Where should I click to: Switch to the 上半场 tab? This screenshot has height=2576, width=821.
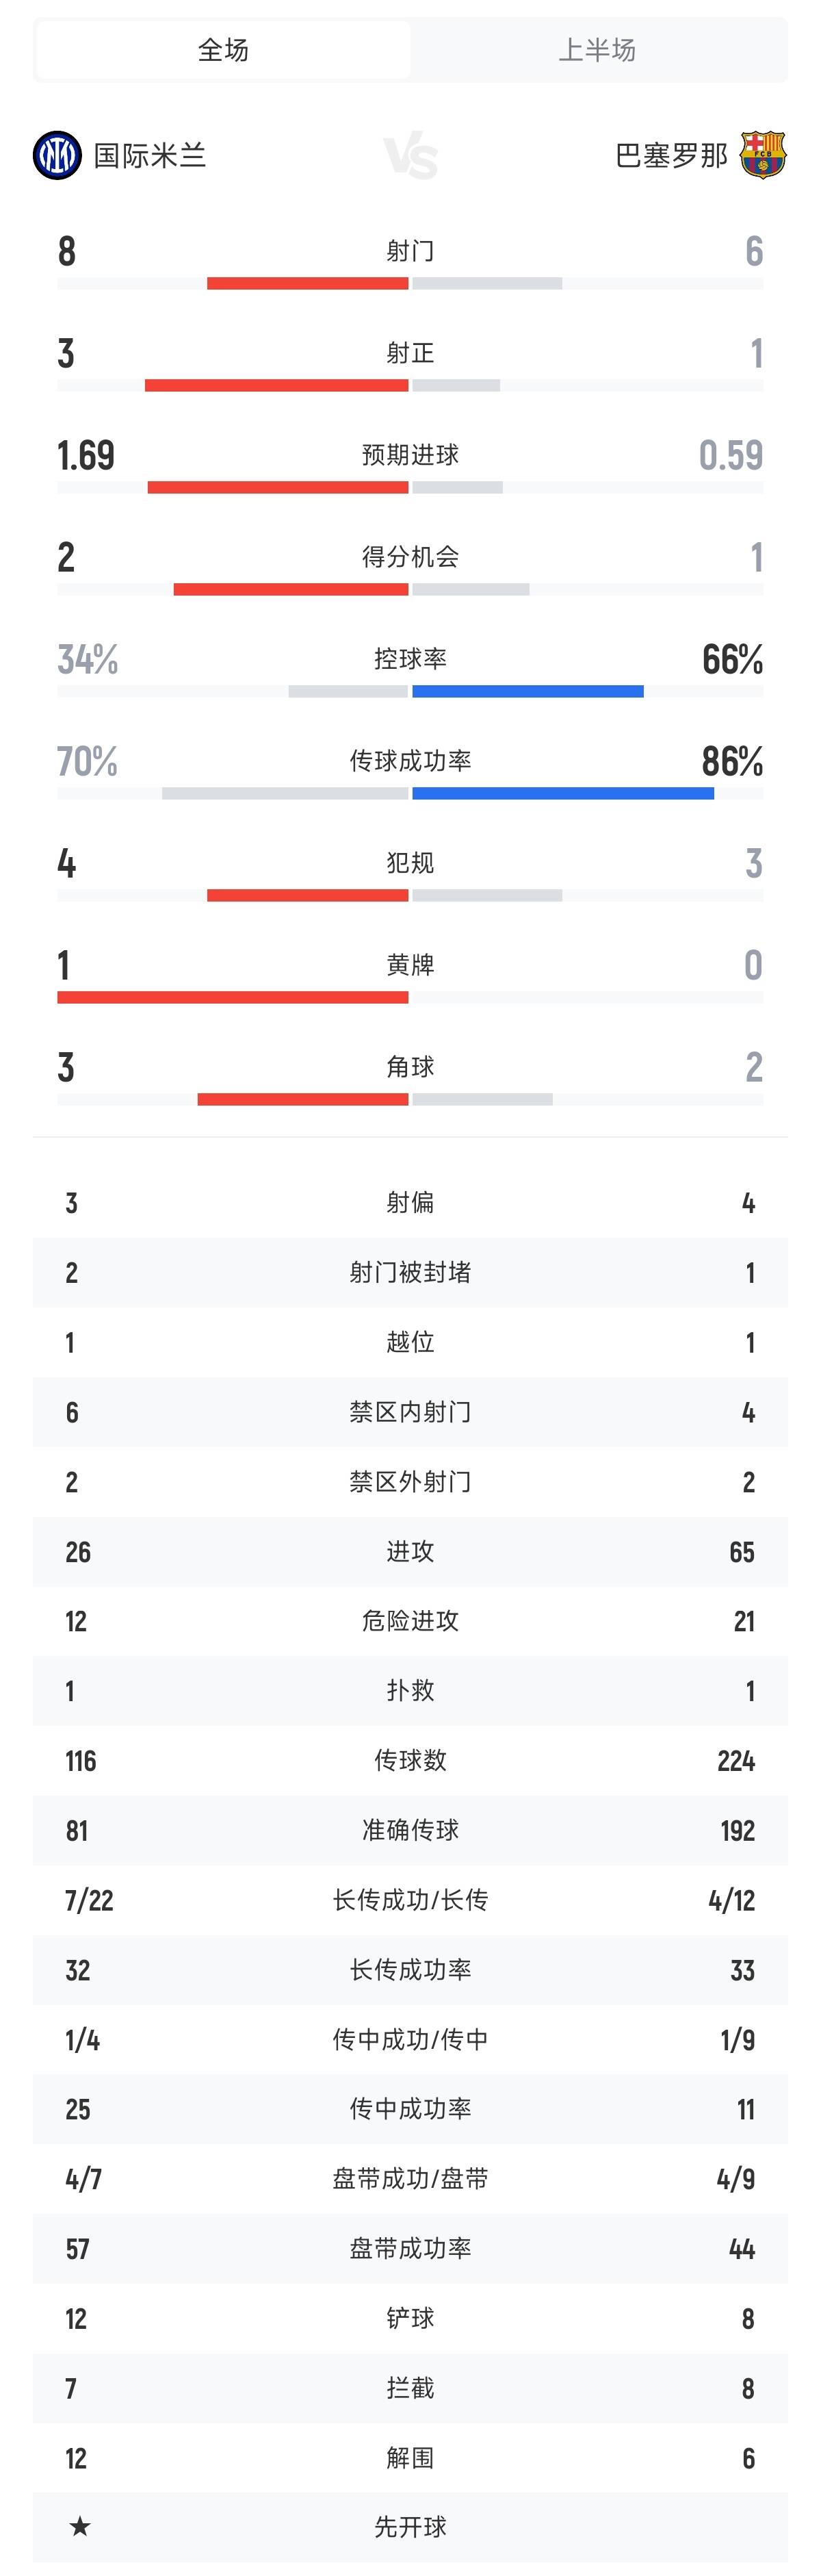point(597,50)
